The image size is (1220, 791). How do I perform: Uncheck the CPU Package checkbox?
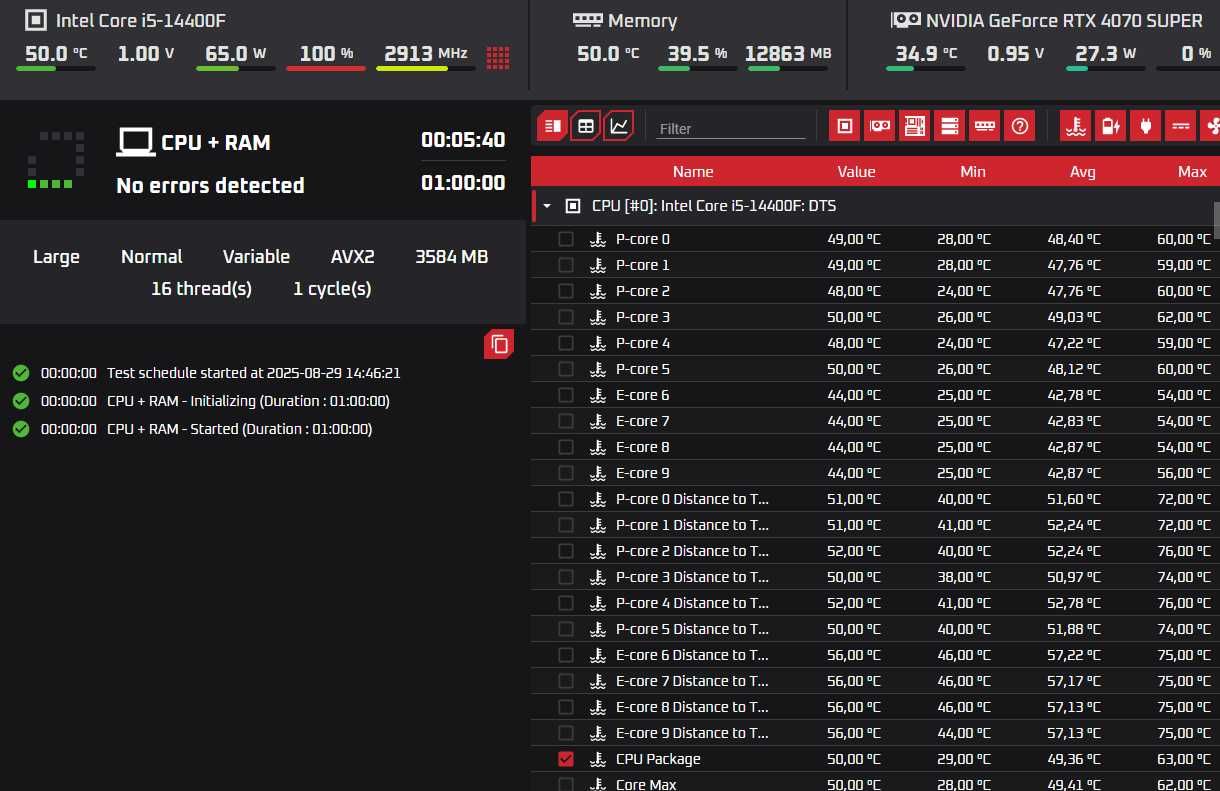566,759
